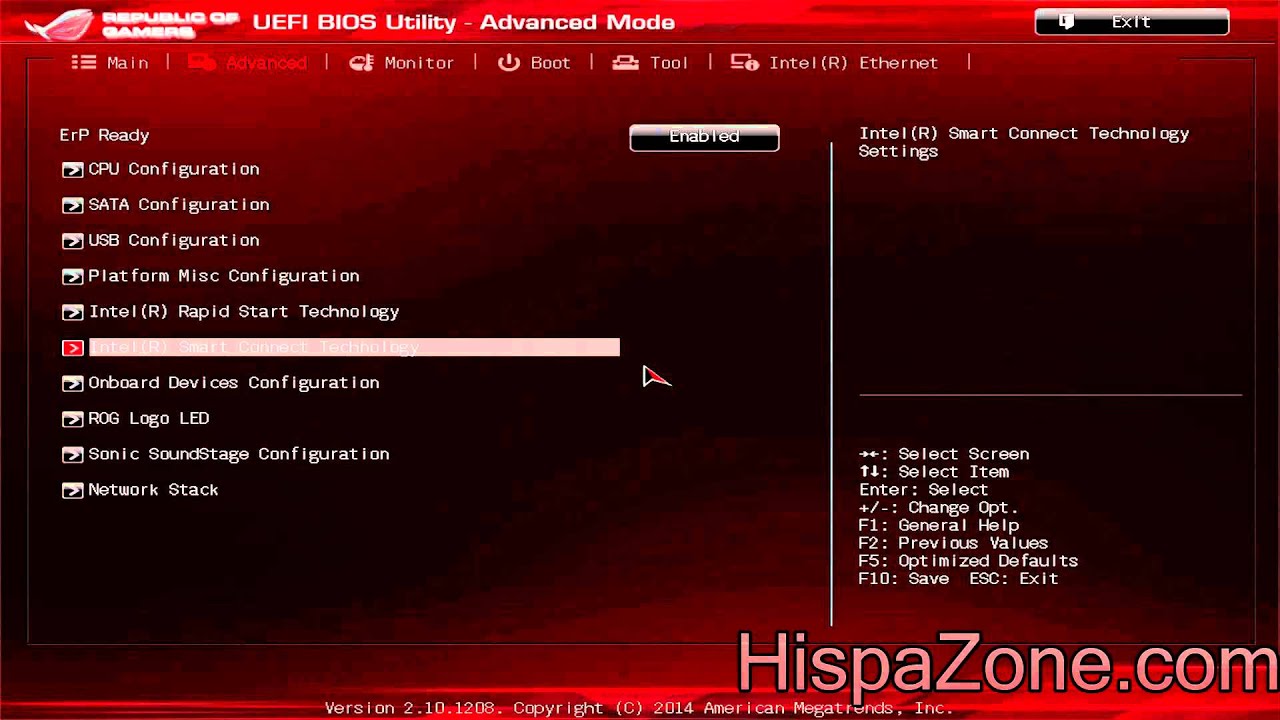Click arrow icon beside Onboard Devices Configuration
1280x720 pixels.
(x=72, y=384)
